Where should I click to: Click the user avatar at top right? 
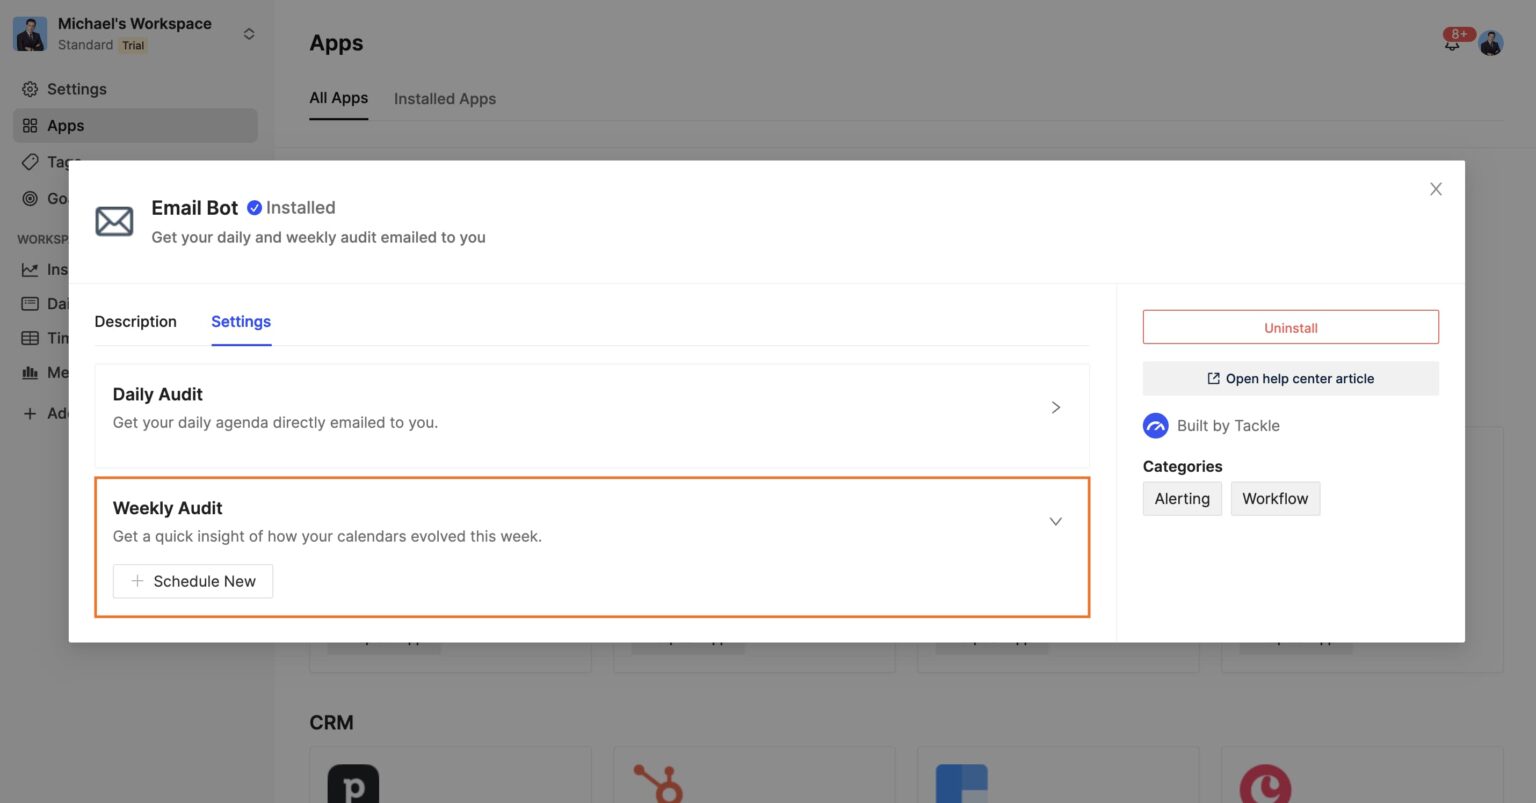[1491, 43]
